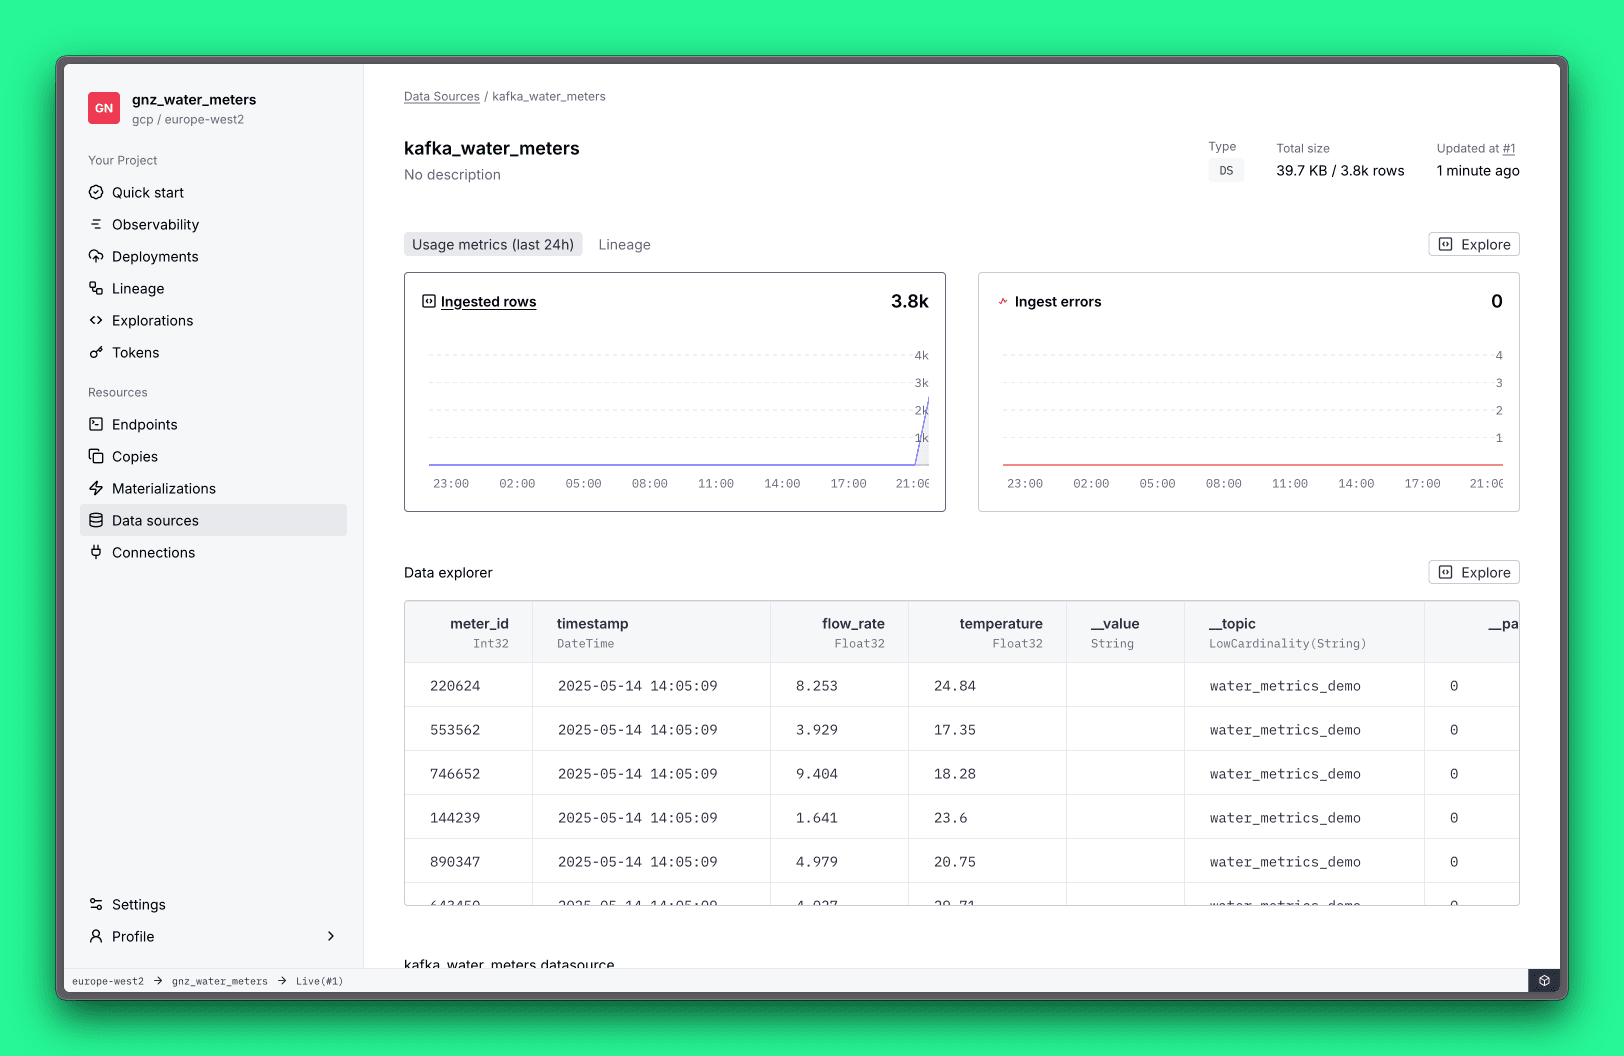Viewport: 1624px width, 1056px height.
Task: Click the Explorations code brackets icon
Action: 96,320
